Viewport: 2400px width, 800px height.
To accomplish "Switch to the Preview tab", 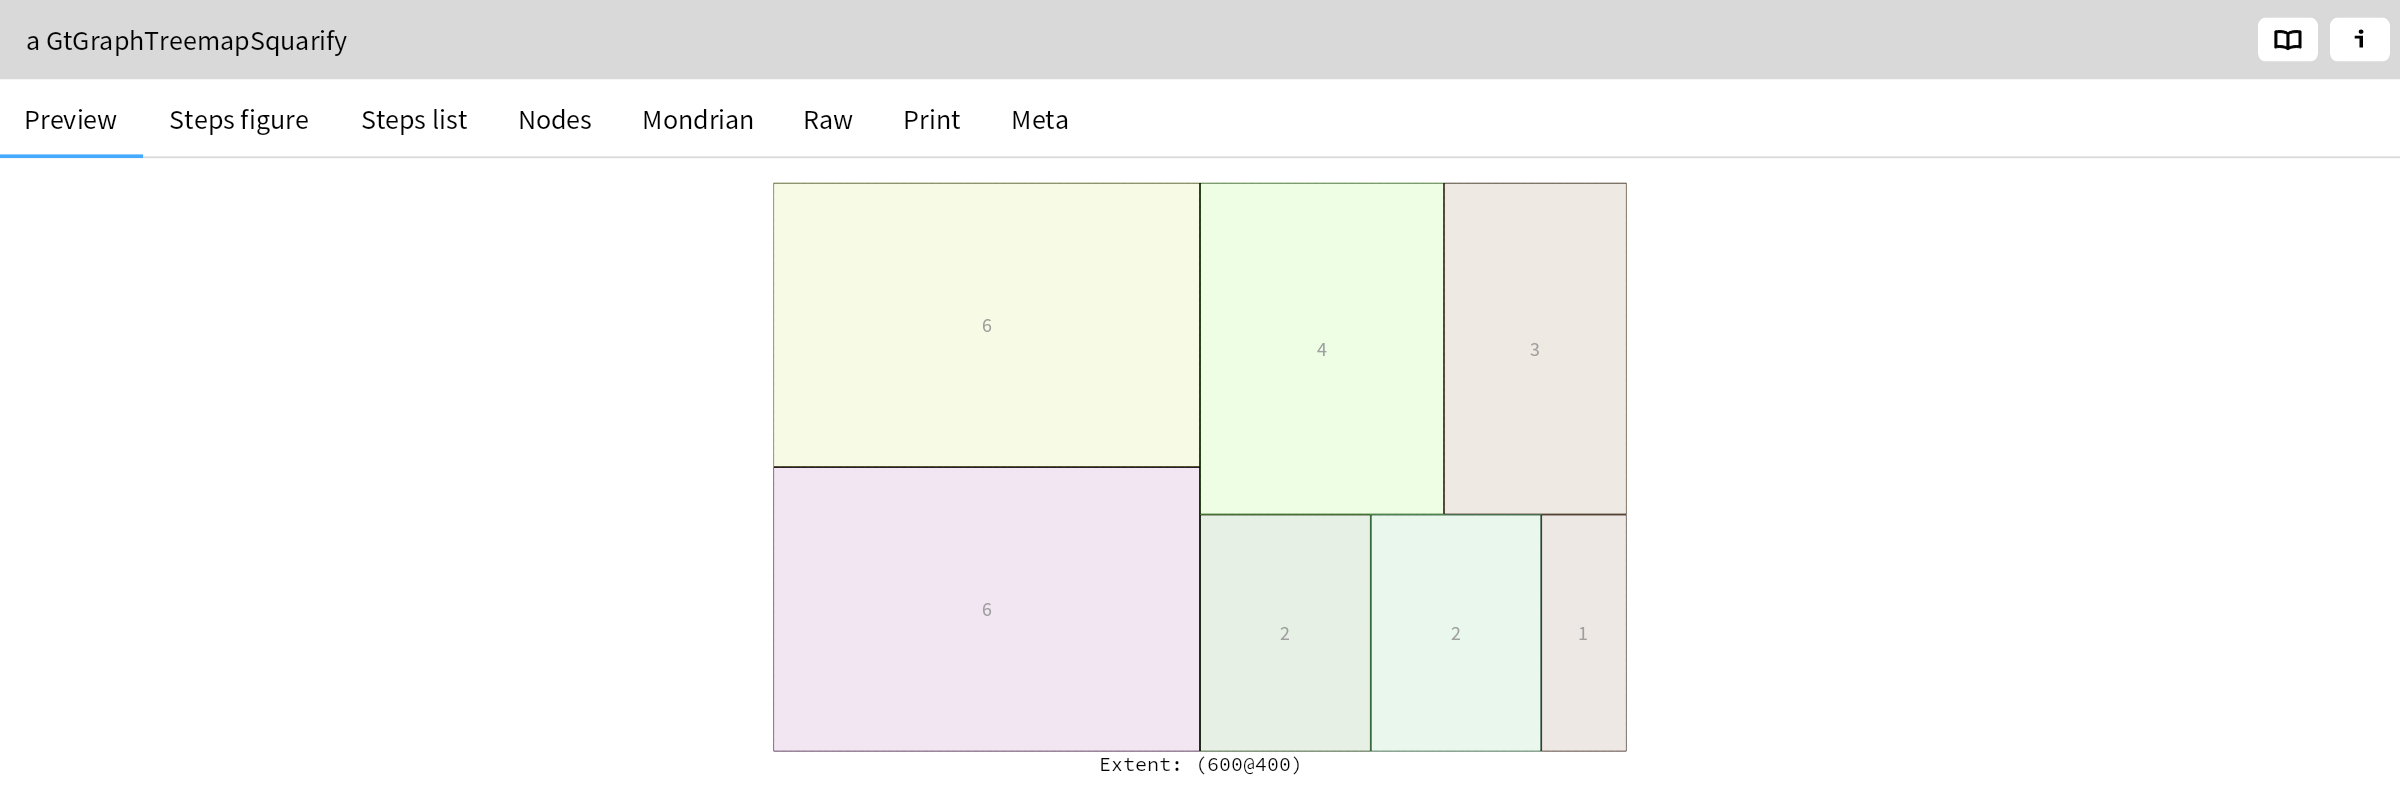I will [x=71, y=120].
